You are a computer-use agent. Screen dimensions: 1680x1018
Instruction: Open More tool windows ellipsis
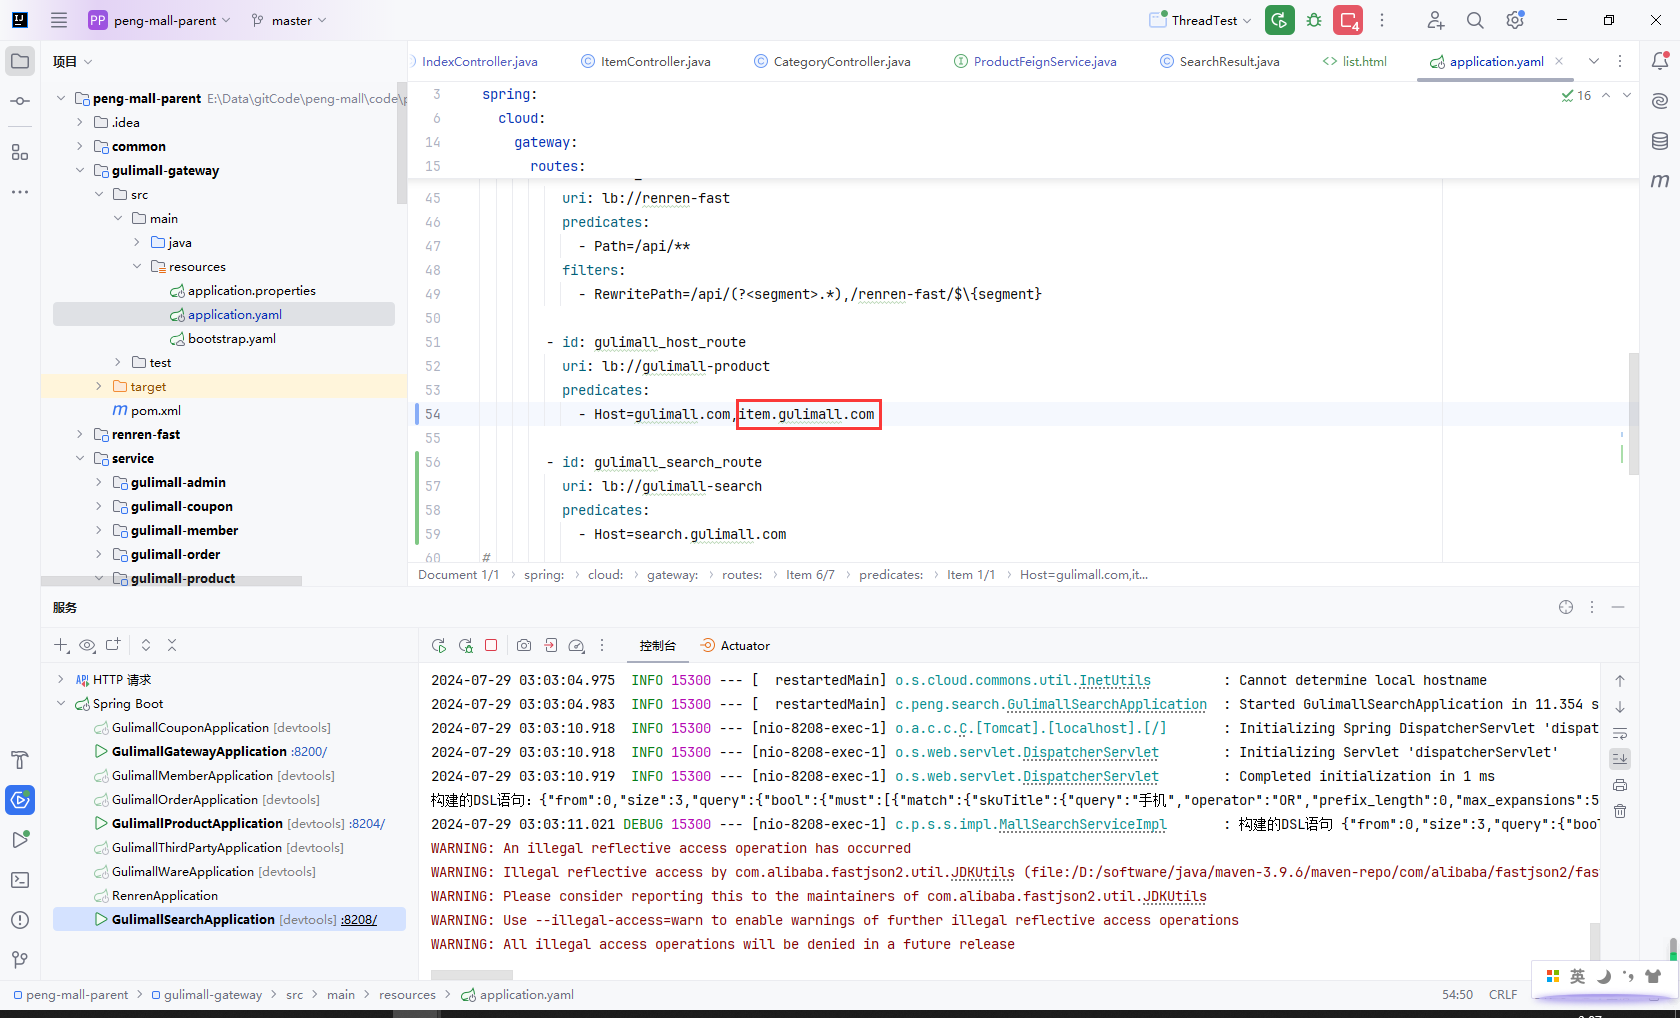point(20,192)
